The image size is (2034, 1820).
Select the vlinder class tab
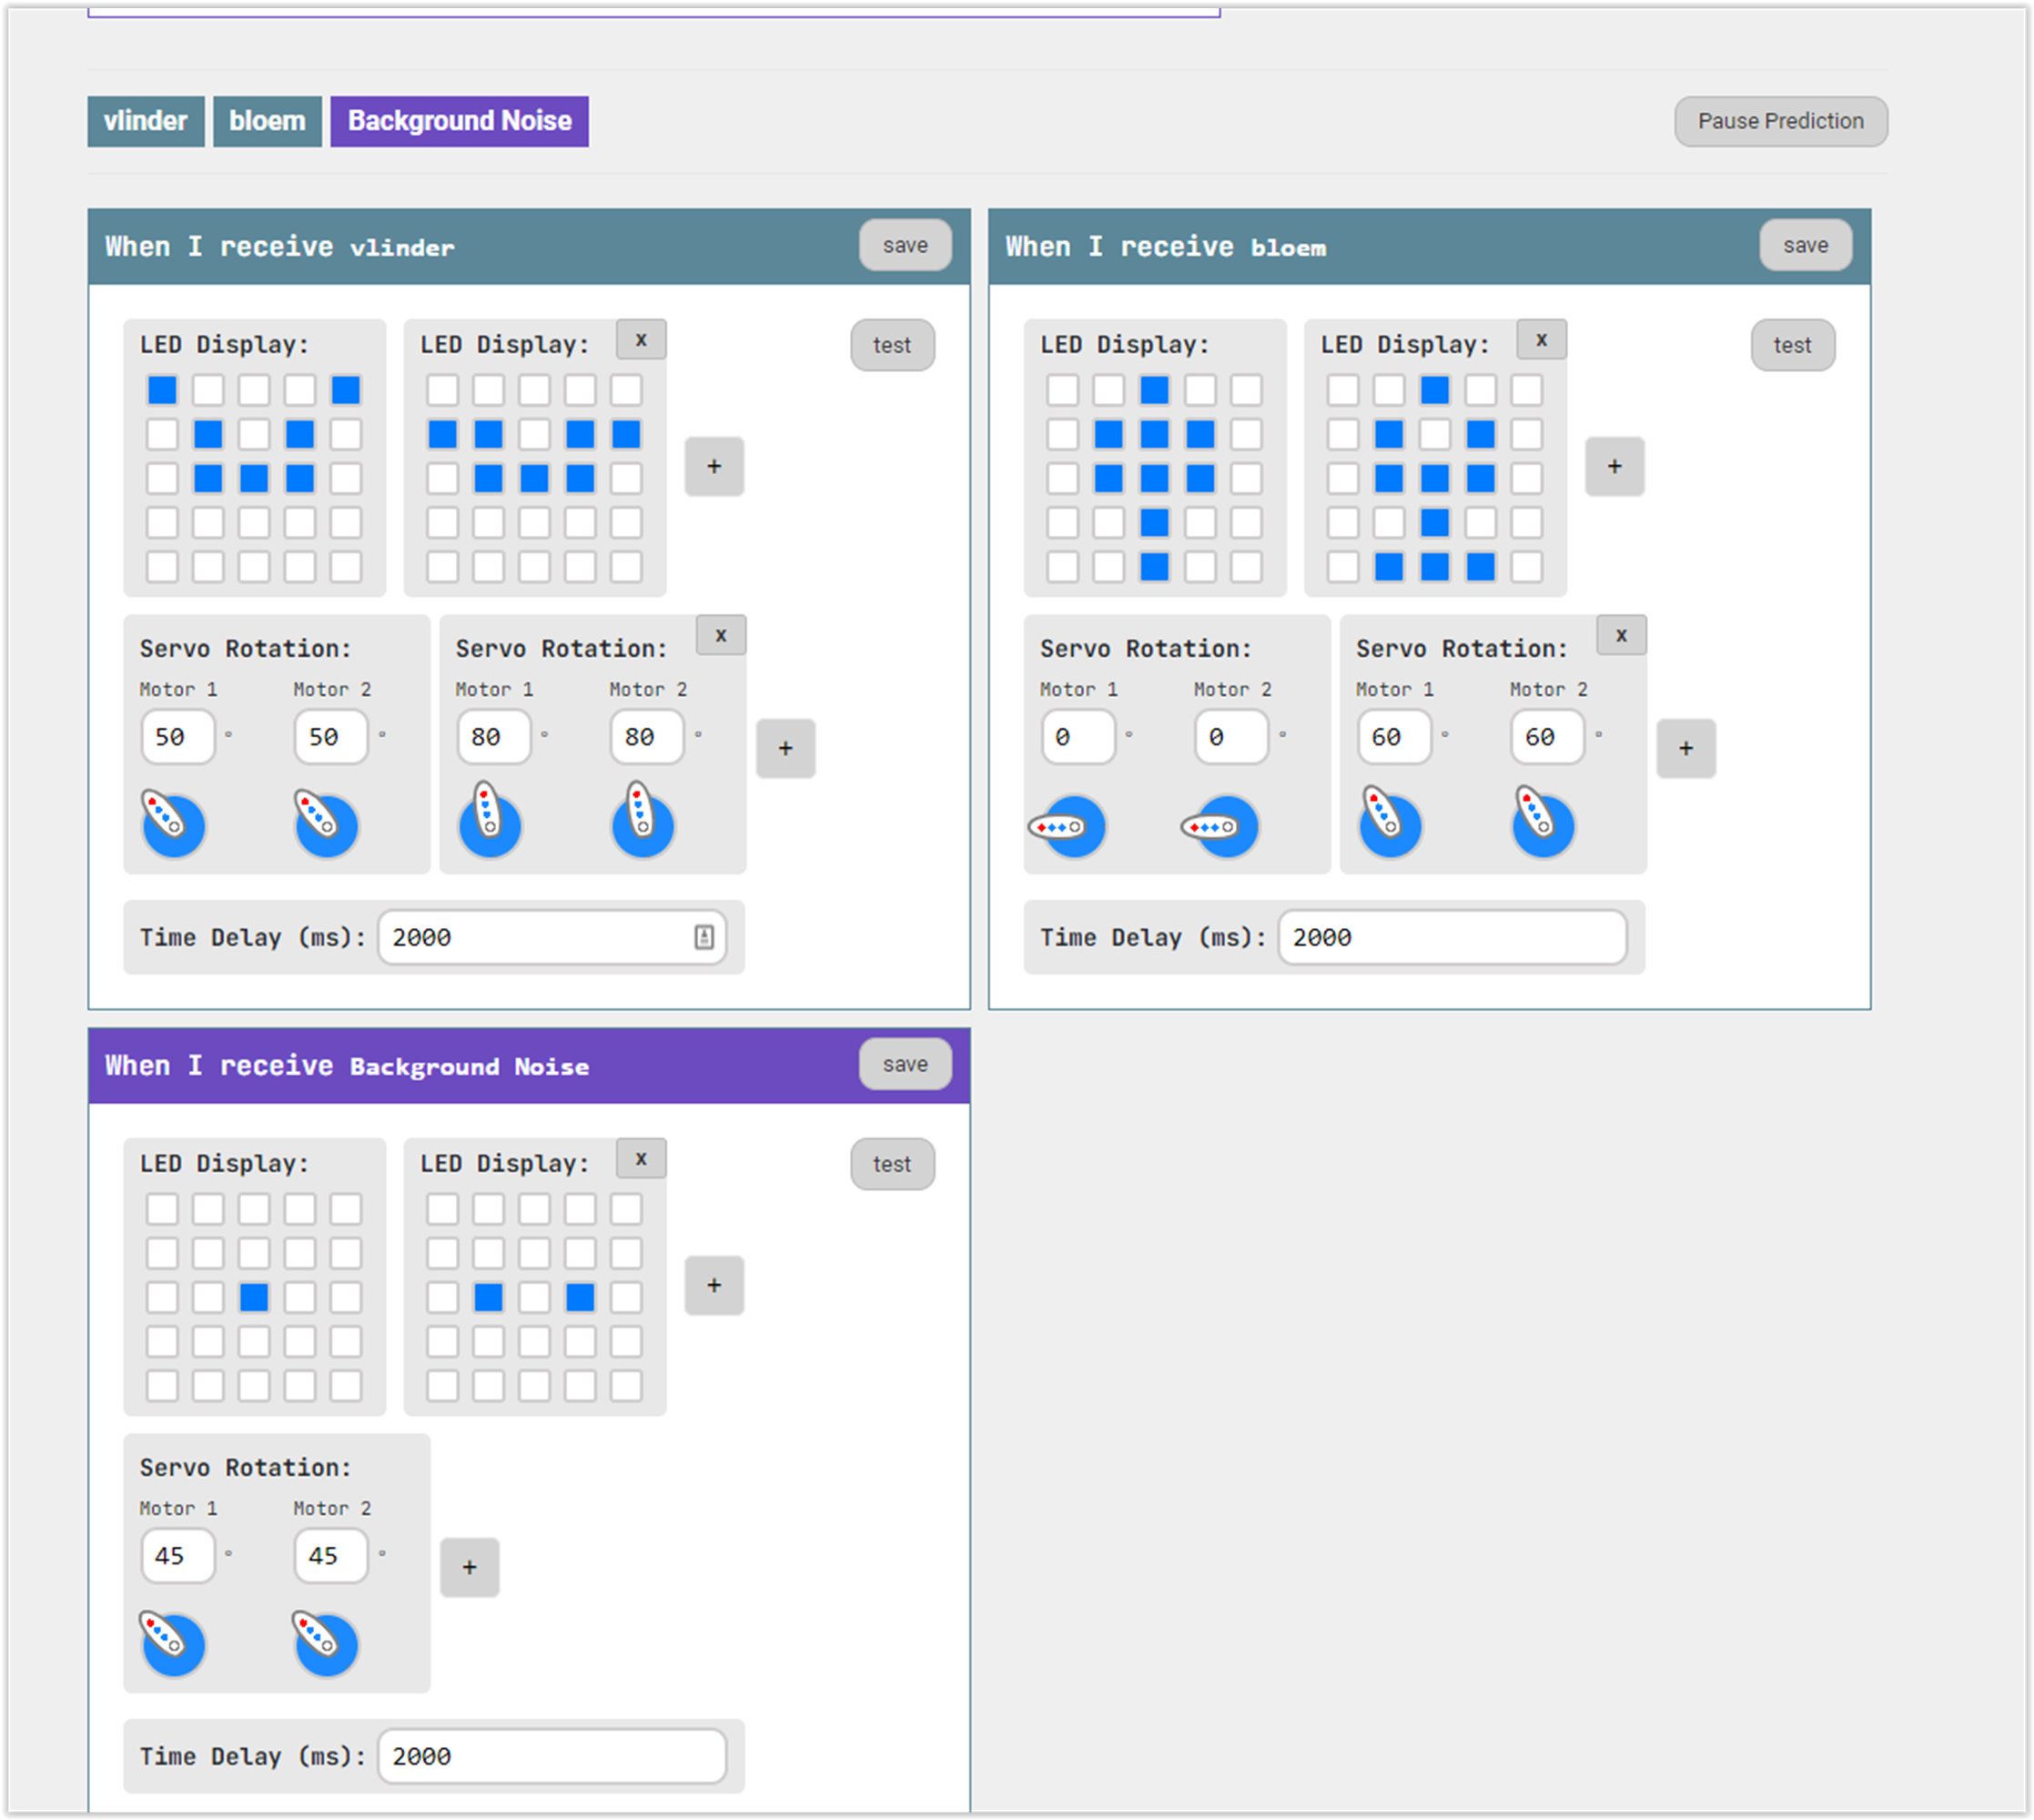[x=146, y=121]
